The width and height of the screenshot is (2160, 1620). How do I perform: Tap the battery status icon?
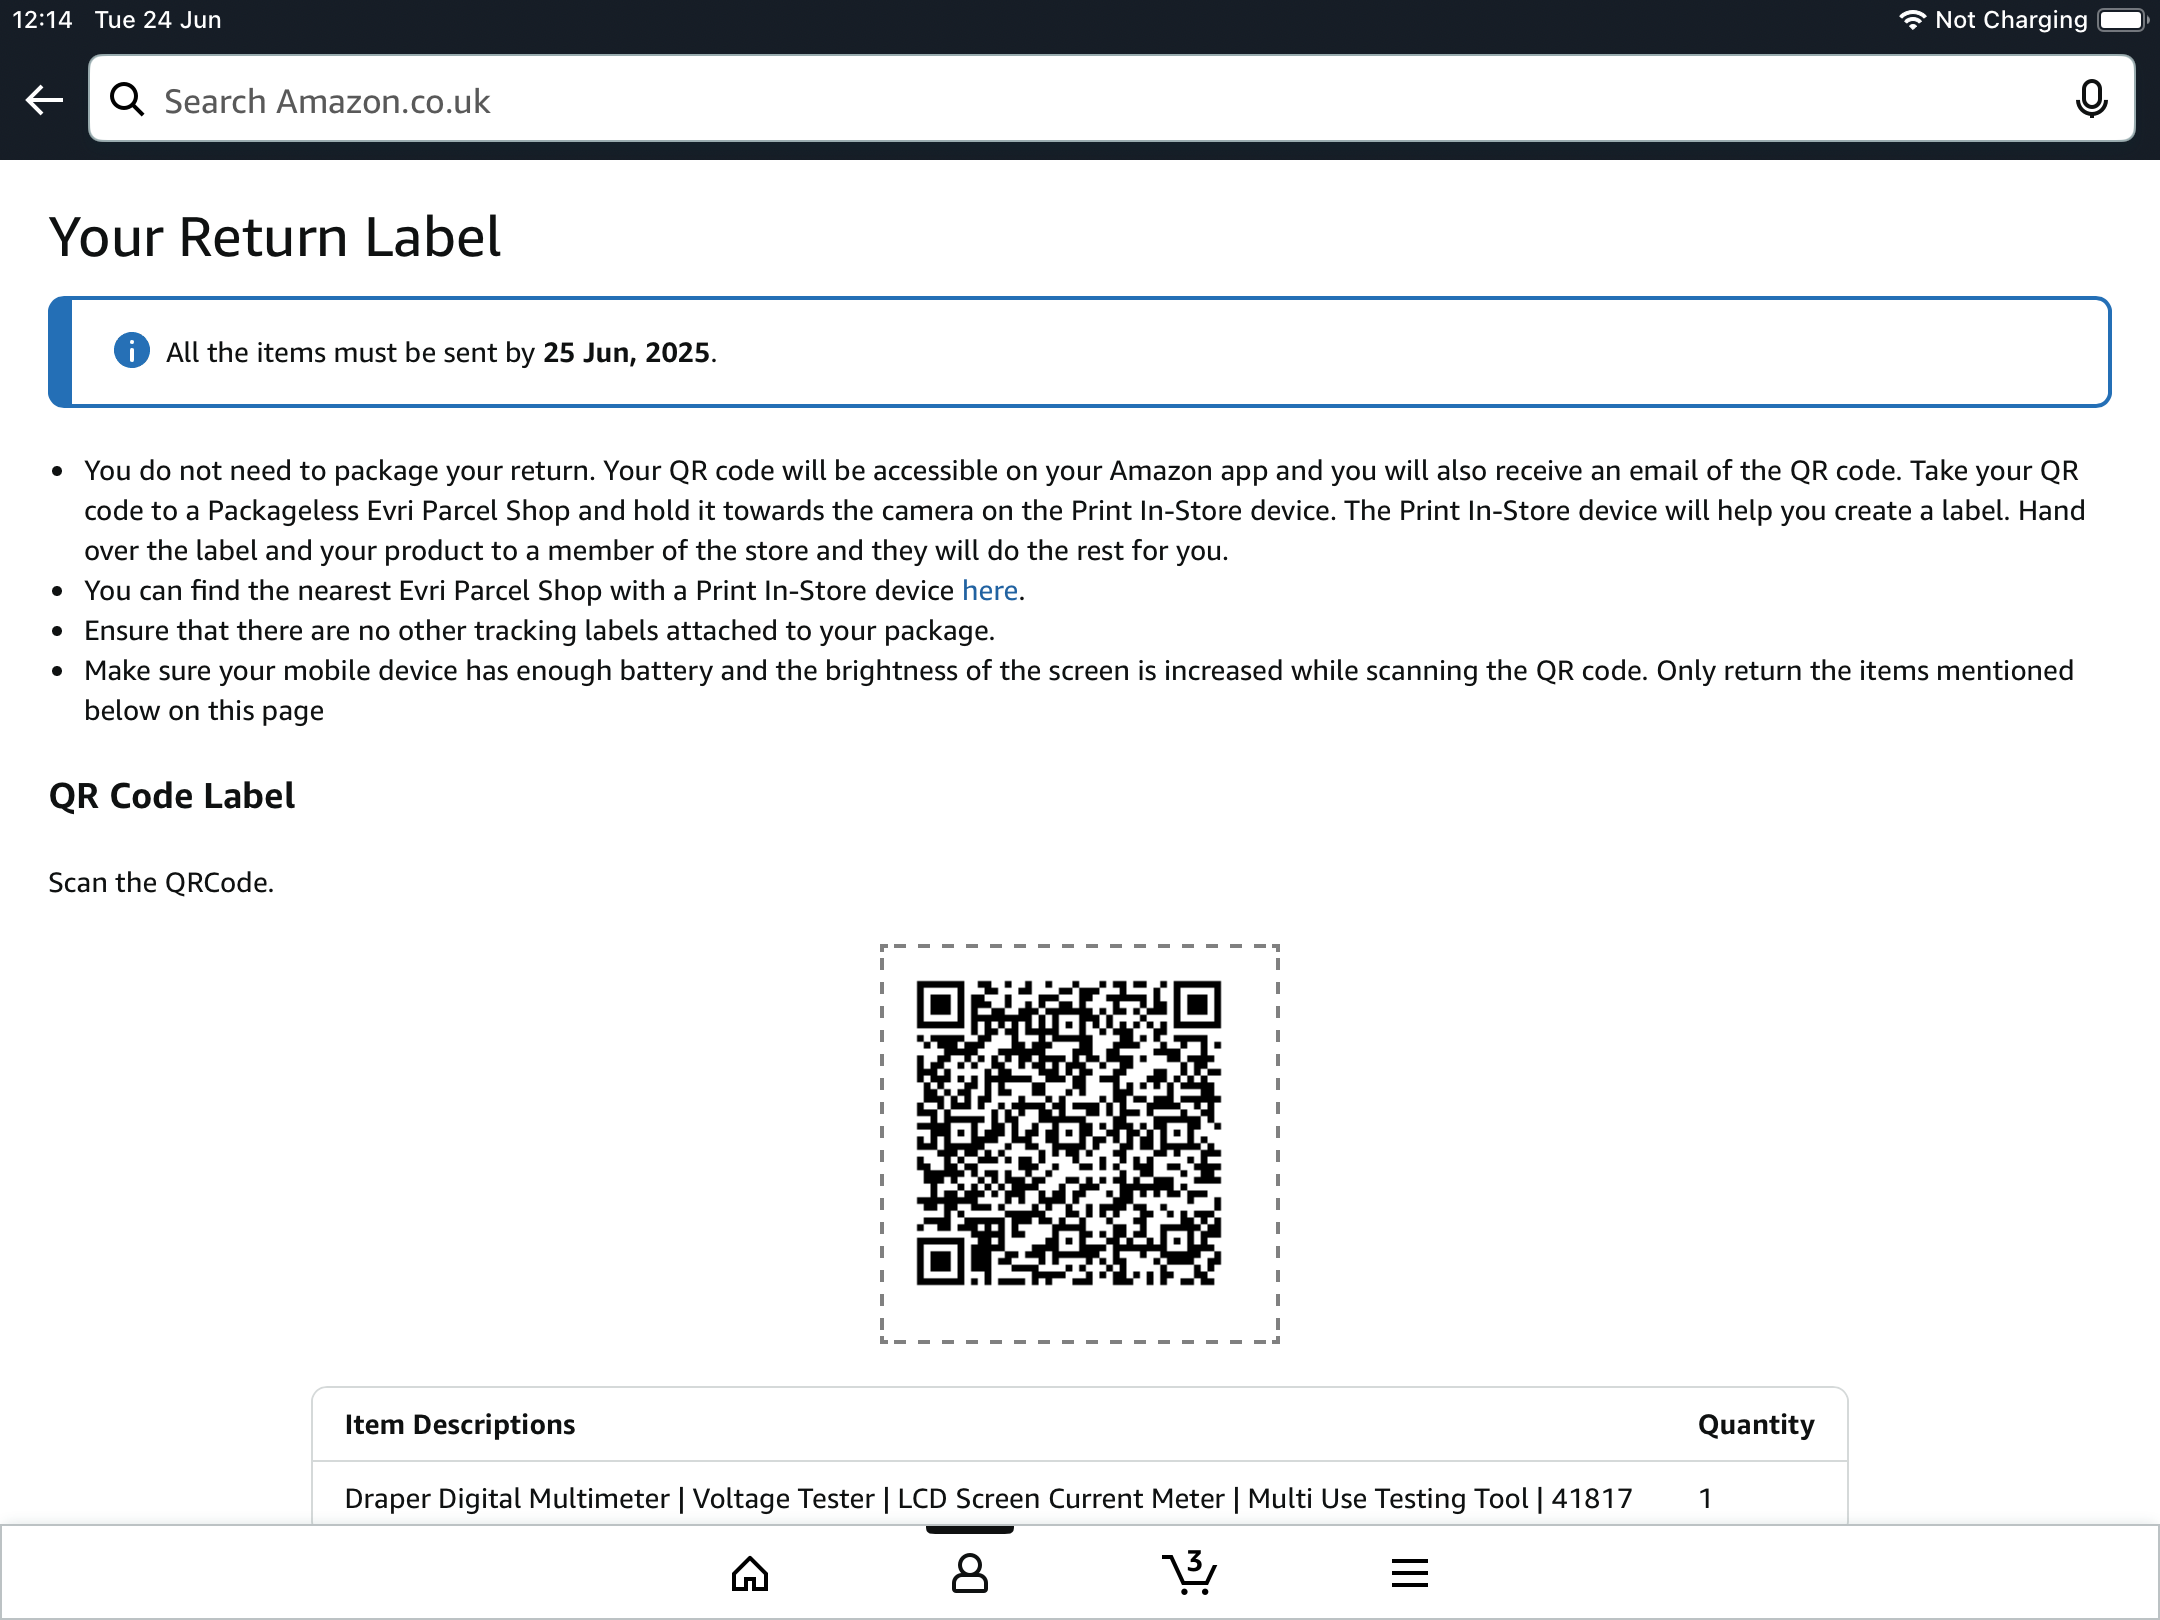(x=2123, y=20)
